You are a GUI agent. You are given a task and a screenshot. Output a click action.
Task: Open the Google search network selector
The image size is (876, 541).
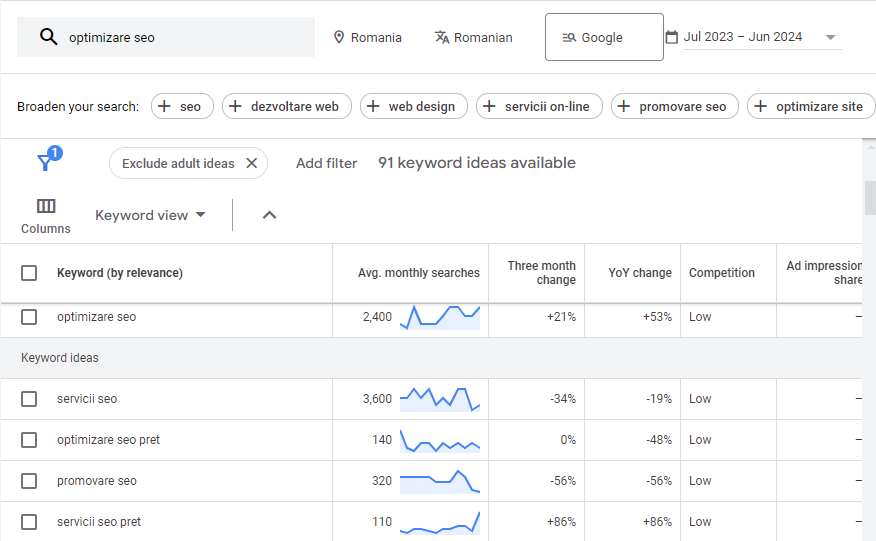click(x=603, y=37)
